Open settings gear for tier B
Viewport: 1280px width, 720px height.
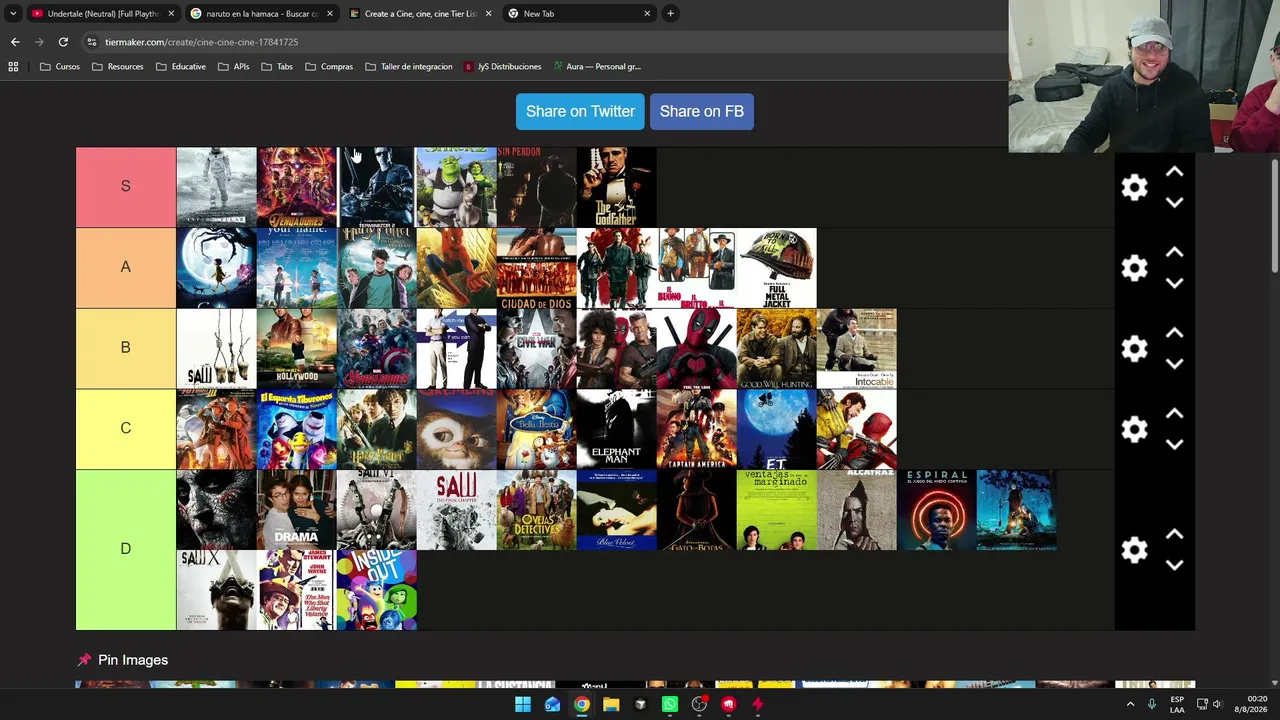click(1134, 348)
